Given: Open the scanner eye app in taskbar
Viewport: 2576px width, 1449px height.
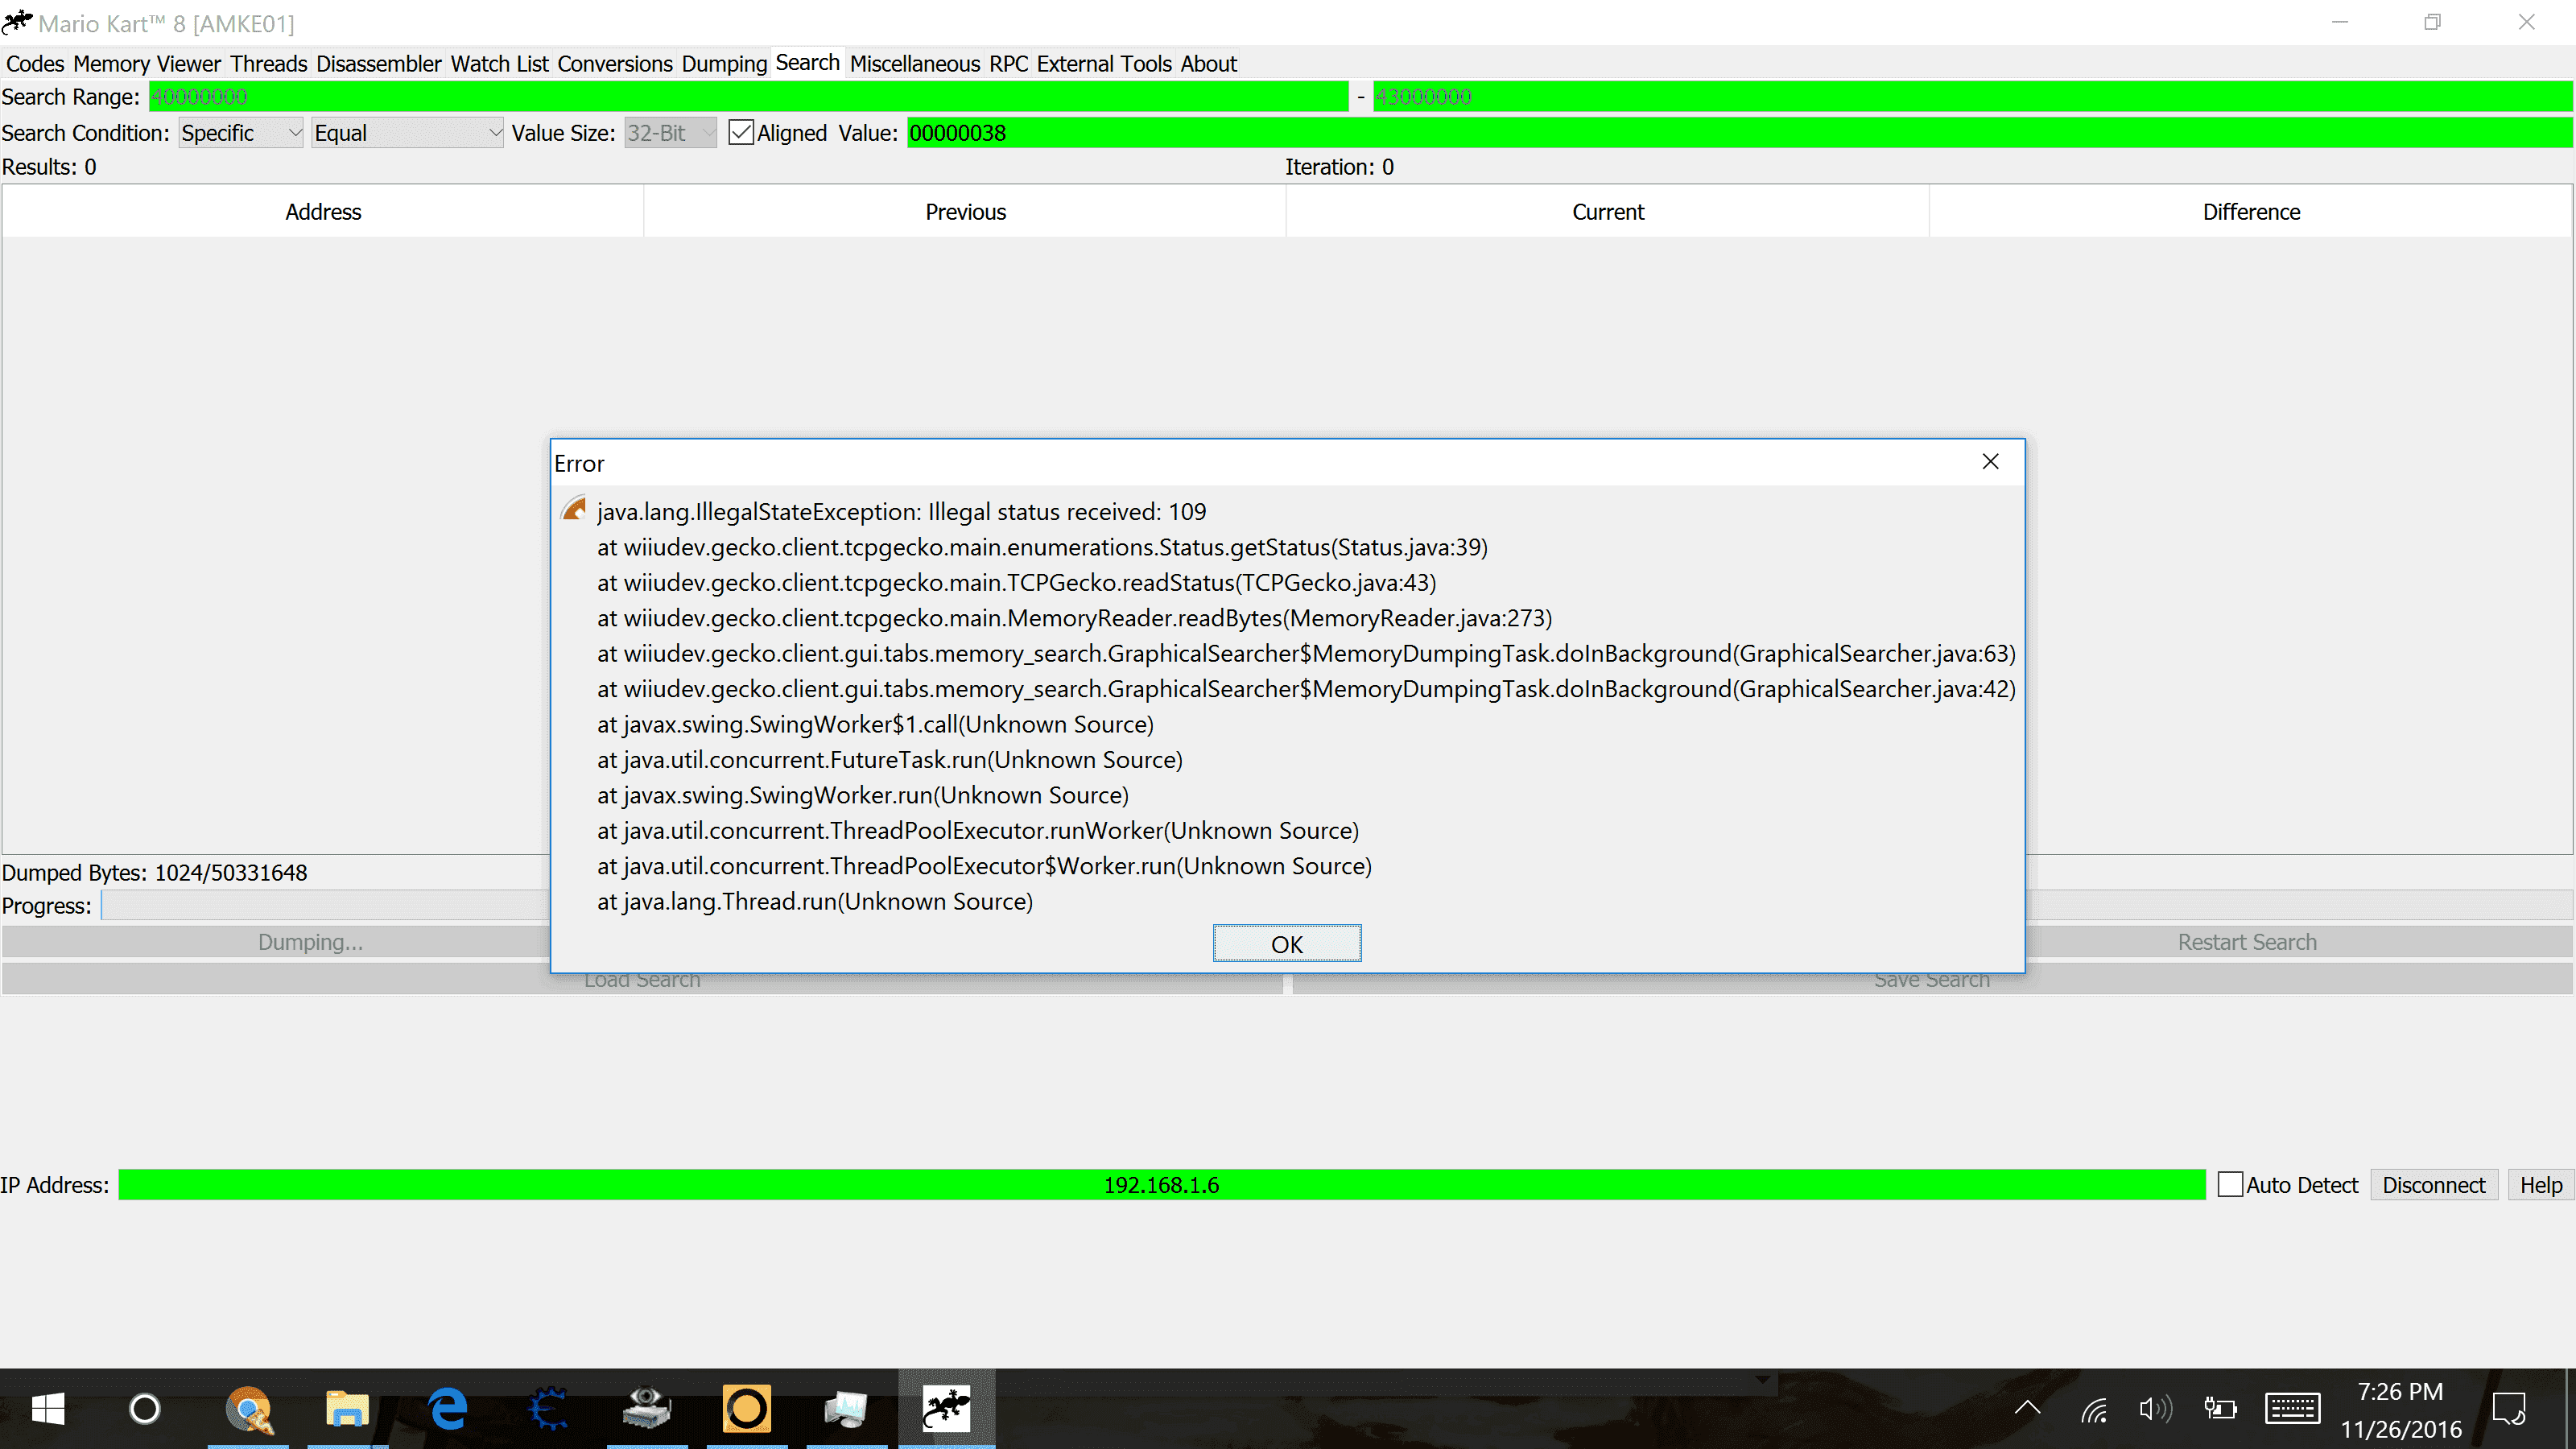Looking at the screenshot, I should [647, 1409].
